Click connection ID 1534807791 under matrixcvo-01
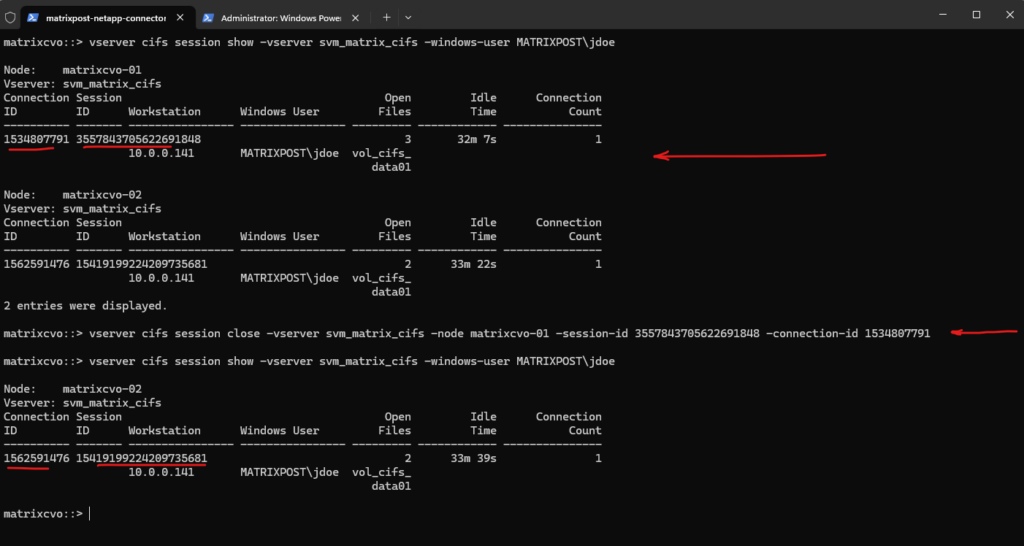This screenshot has width=1024, height=546. [36, 140]
